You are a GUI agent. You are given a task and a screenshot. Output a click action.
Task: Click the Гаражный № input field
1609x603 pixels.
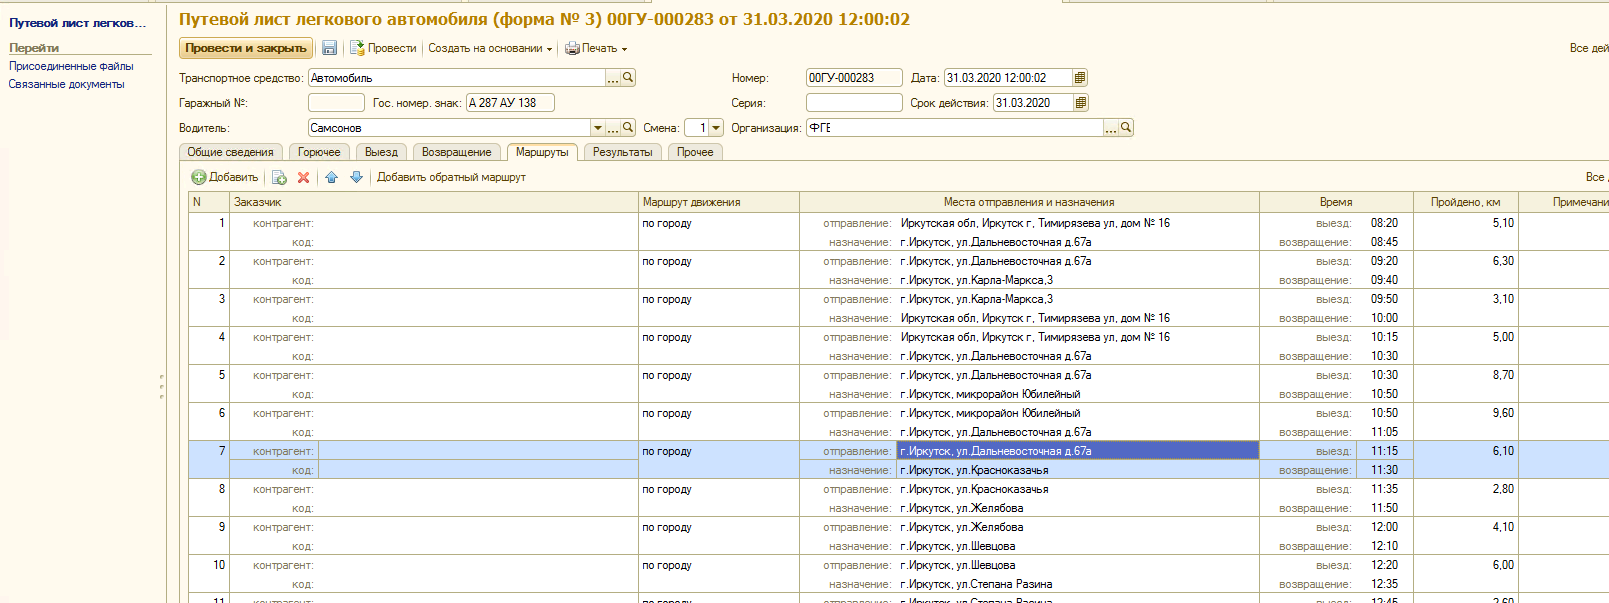point(336,103)
